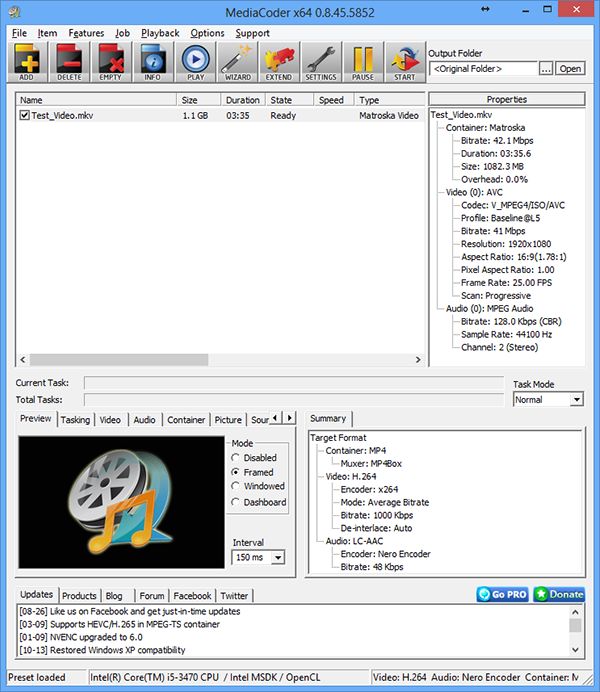Image resolution: width=600 pixels, height=692 pixels.
Task: Uncheck the Test_Video.mkv checkbox
Action: tap(25, 116)
